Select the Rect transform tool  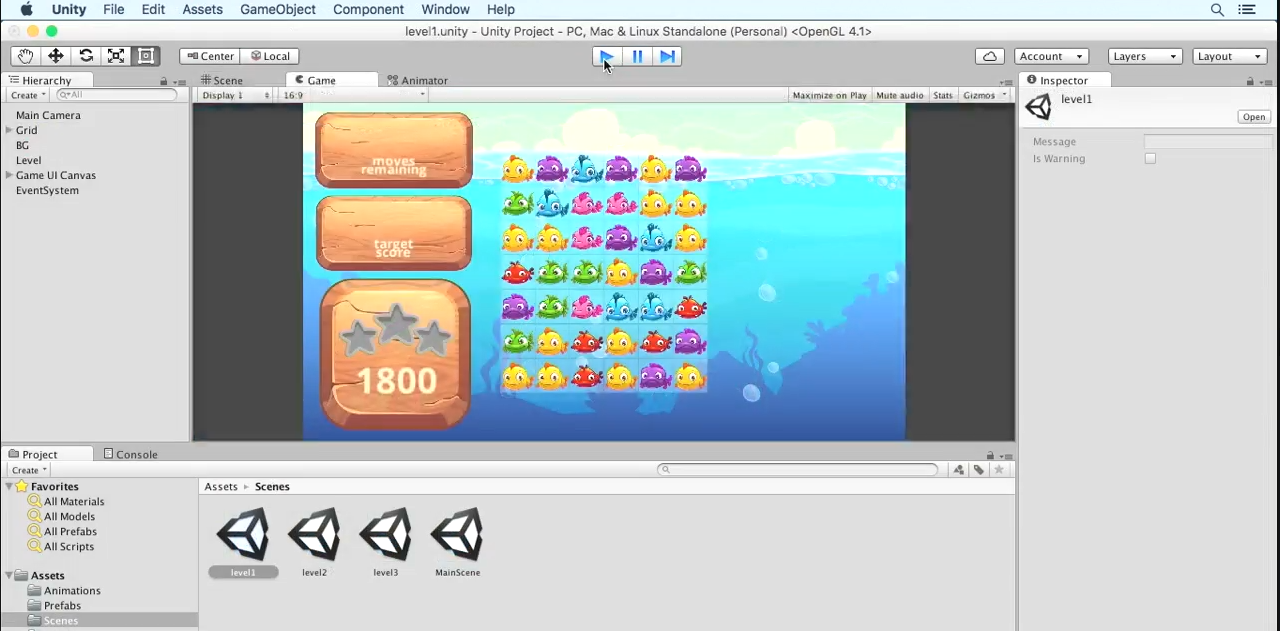146,56
